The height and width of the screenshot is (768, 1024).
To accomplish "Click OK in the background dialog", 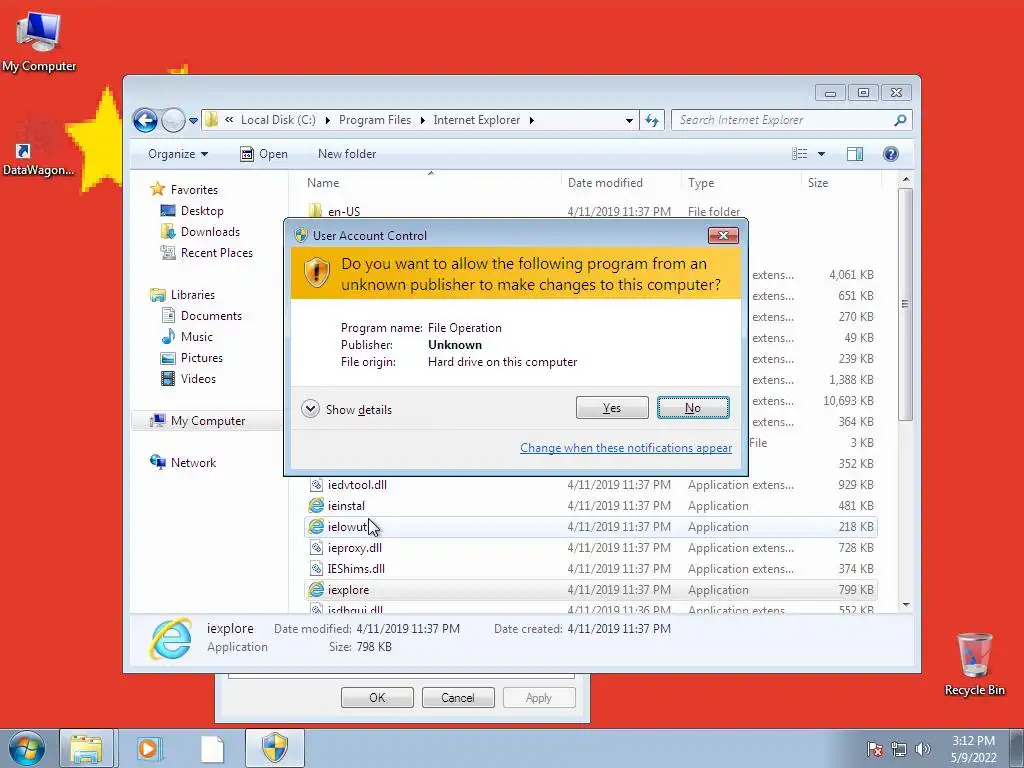I will 377,697.
